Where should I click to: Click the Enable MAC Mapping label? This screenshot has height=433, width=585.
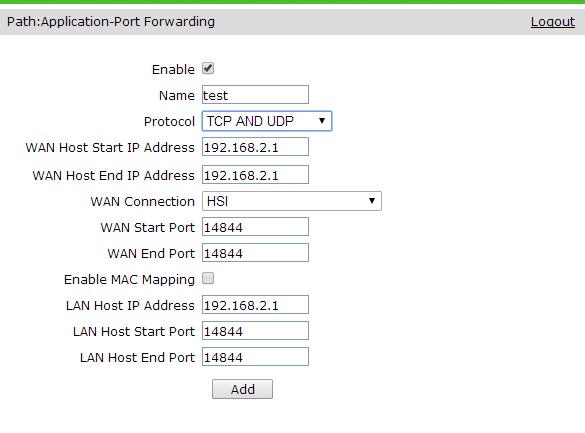[x=129, y=279]
